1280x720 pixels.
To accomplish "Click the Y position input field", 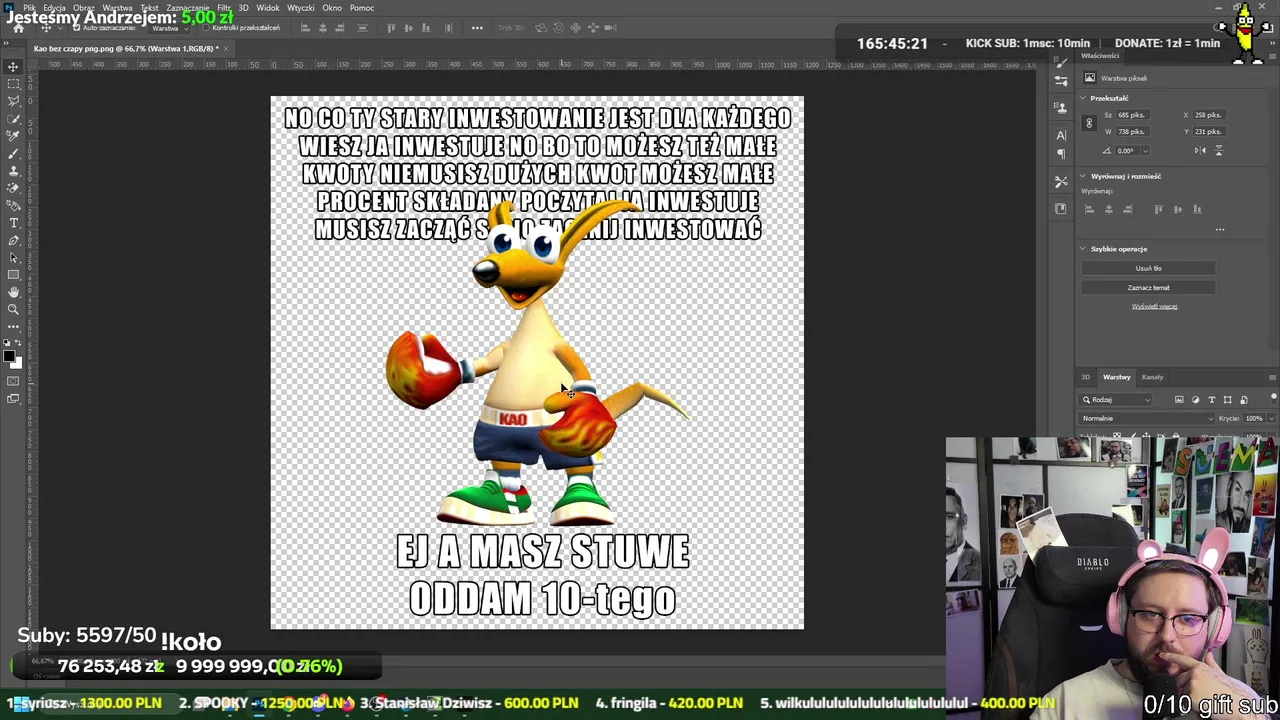I will tap(1209, 132).
